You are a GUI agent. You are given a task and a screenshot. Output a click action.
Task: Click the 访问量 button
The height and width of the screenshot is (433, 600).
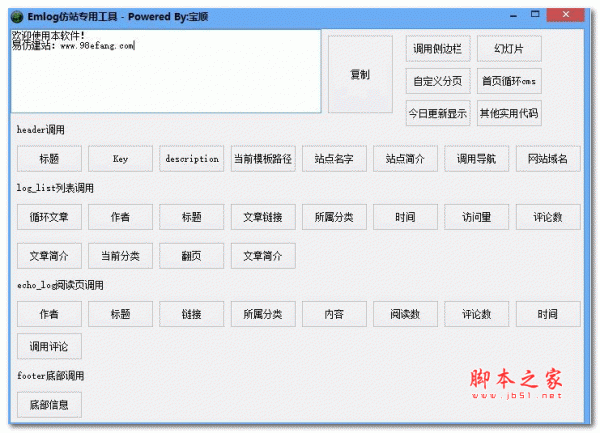click(x=477, y=217)
